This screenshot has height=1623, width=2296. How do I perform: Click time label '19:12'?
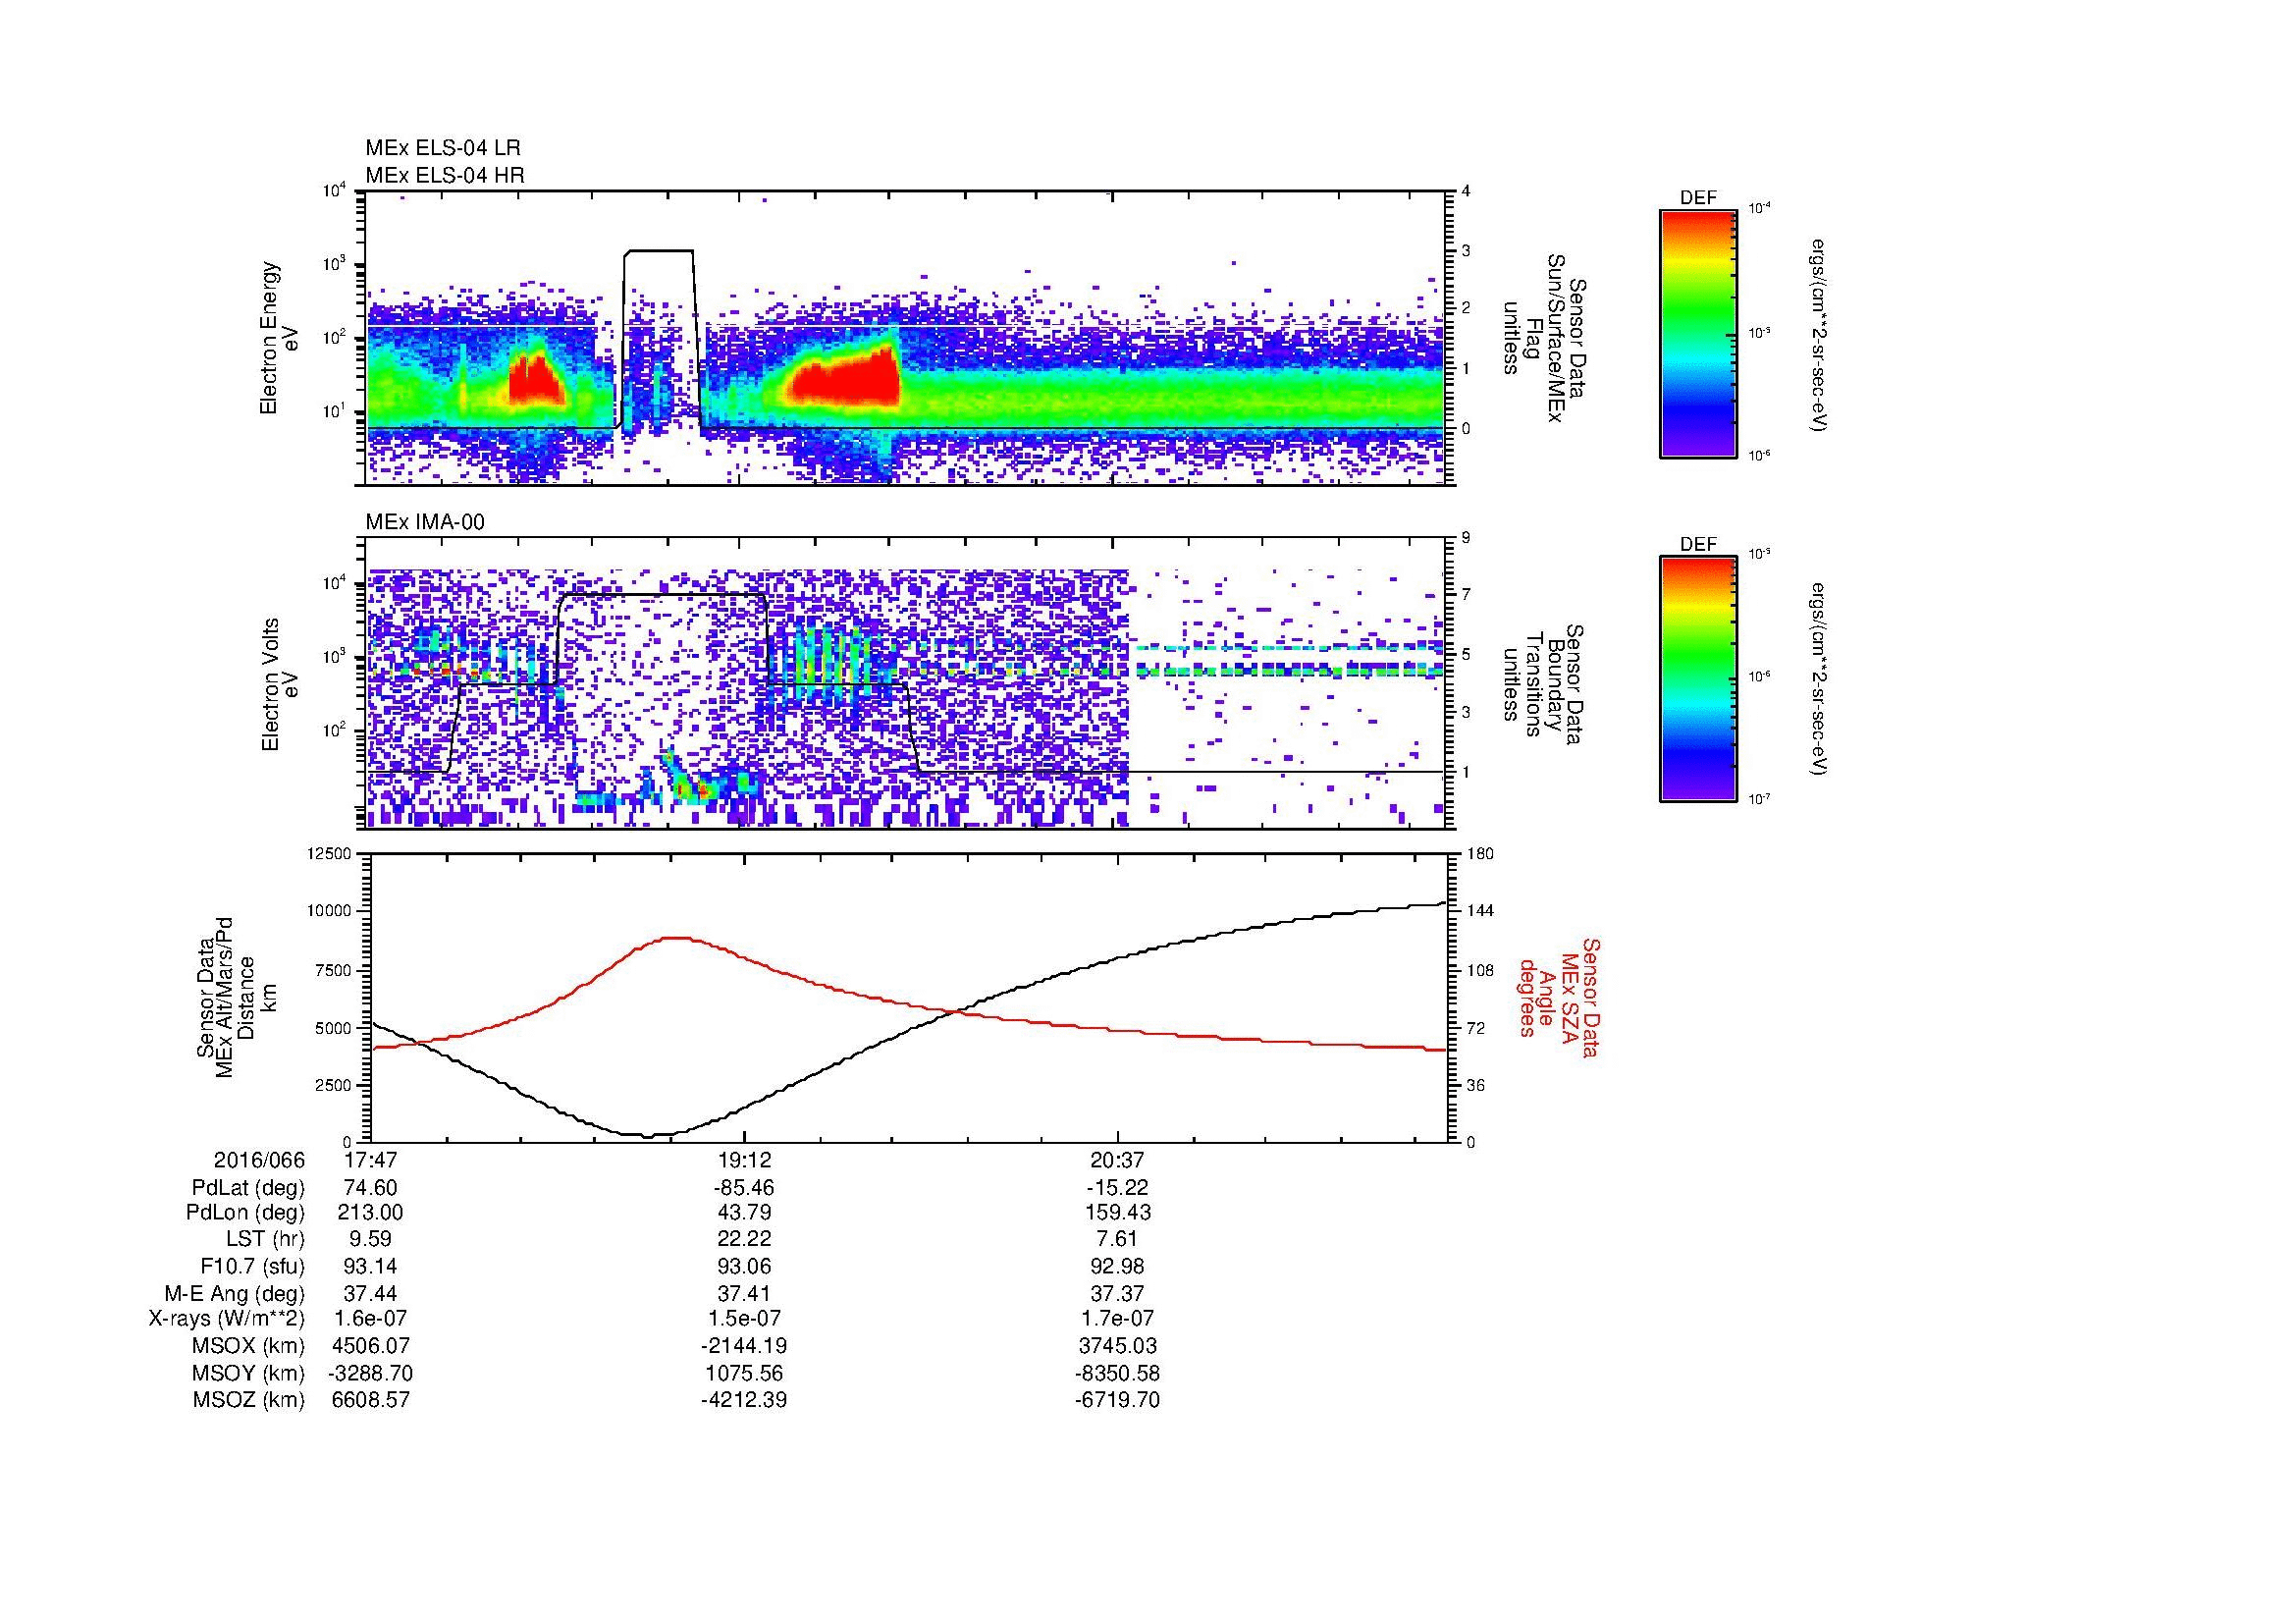744,1161
